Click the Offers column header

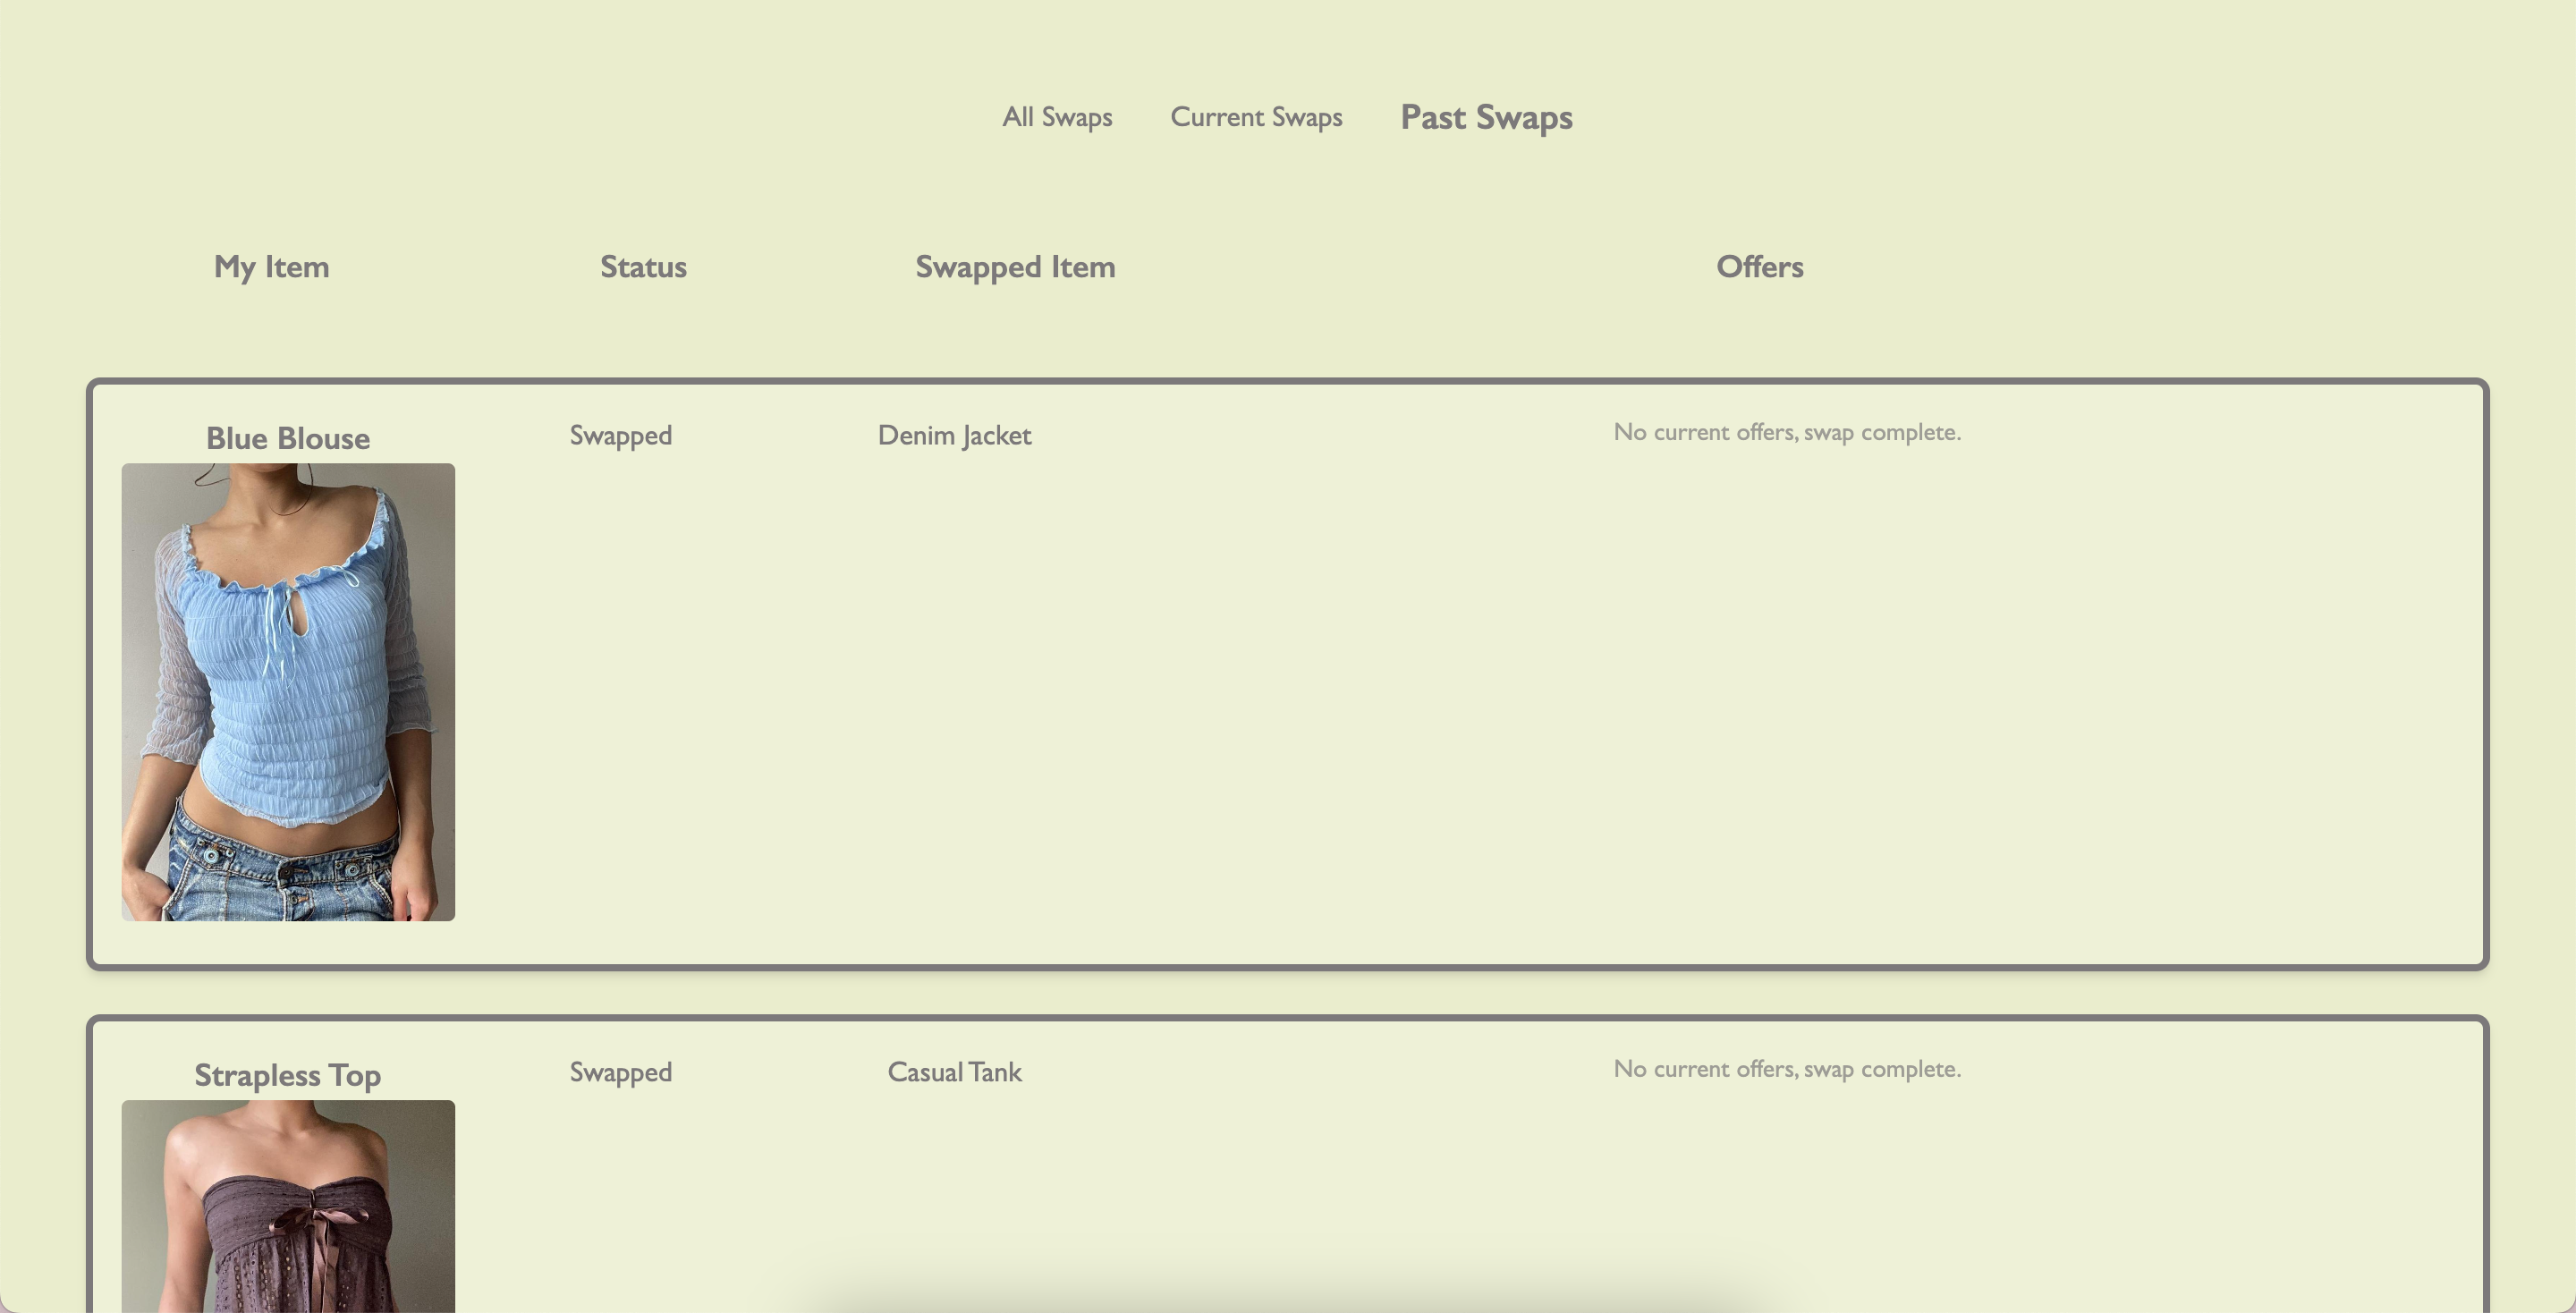point(1760,267)
